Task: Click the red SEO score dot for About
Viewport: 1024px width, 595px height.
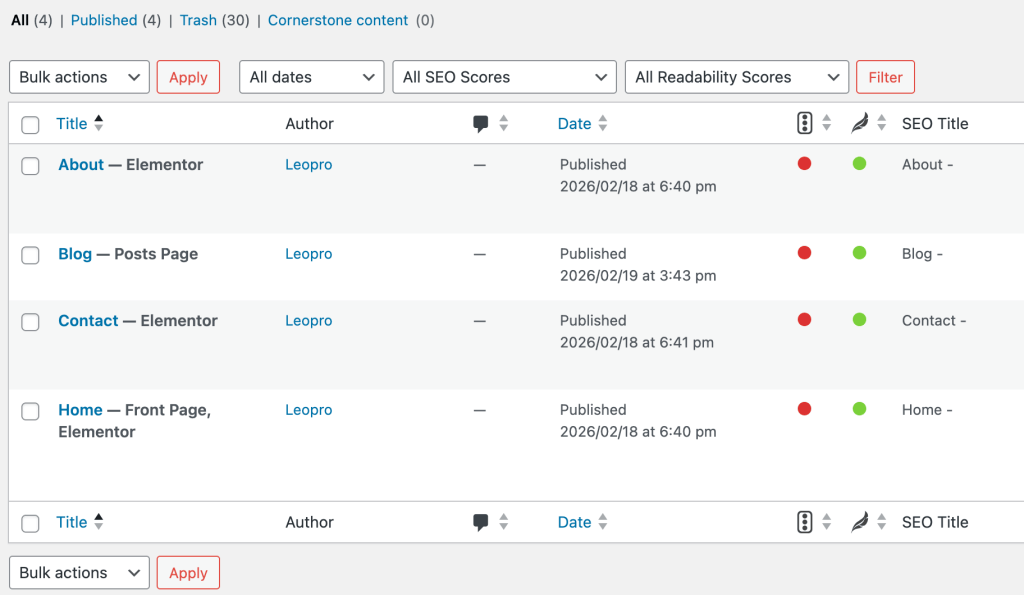Action: click(805, 164)
